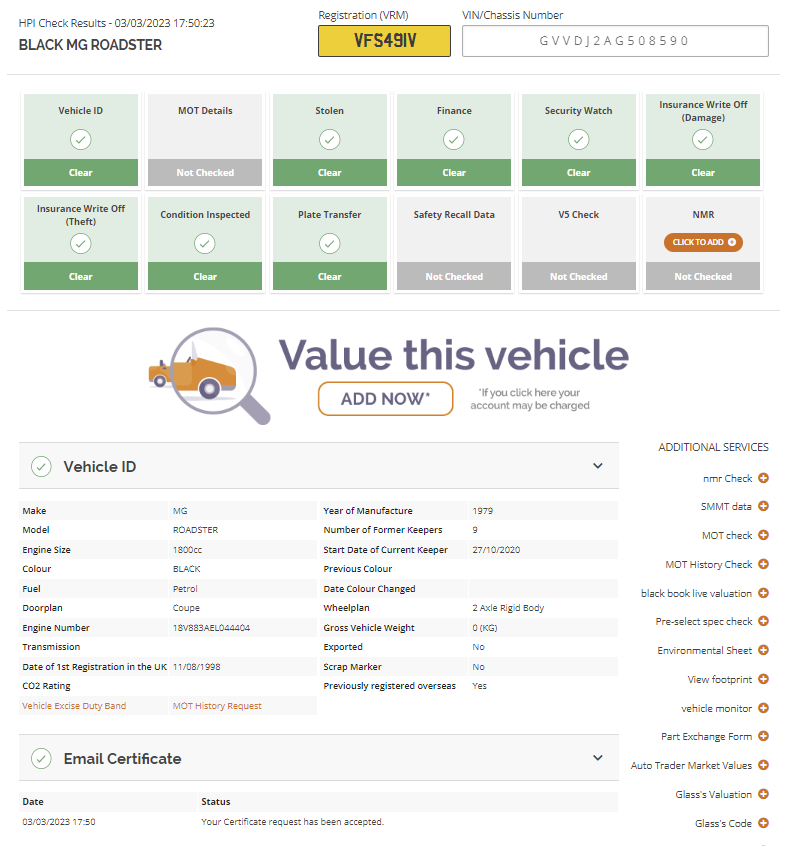Click the NMR Click To Add button
Viewport: 787px width, 846px height.
703,242
